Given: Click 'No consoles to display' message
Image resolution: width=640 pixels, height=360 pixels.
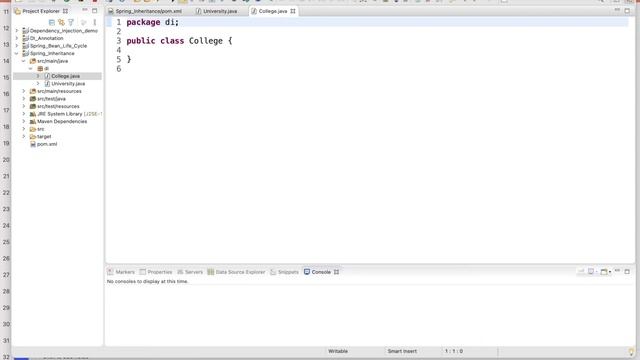Looking at the screenshot, I should pos(147,281).
